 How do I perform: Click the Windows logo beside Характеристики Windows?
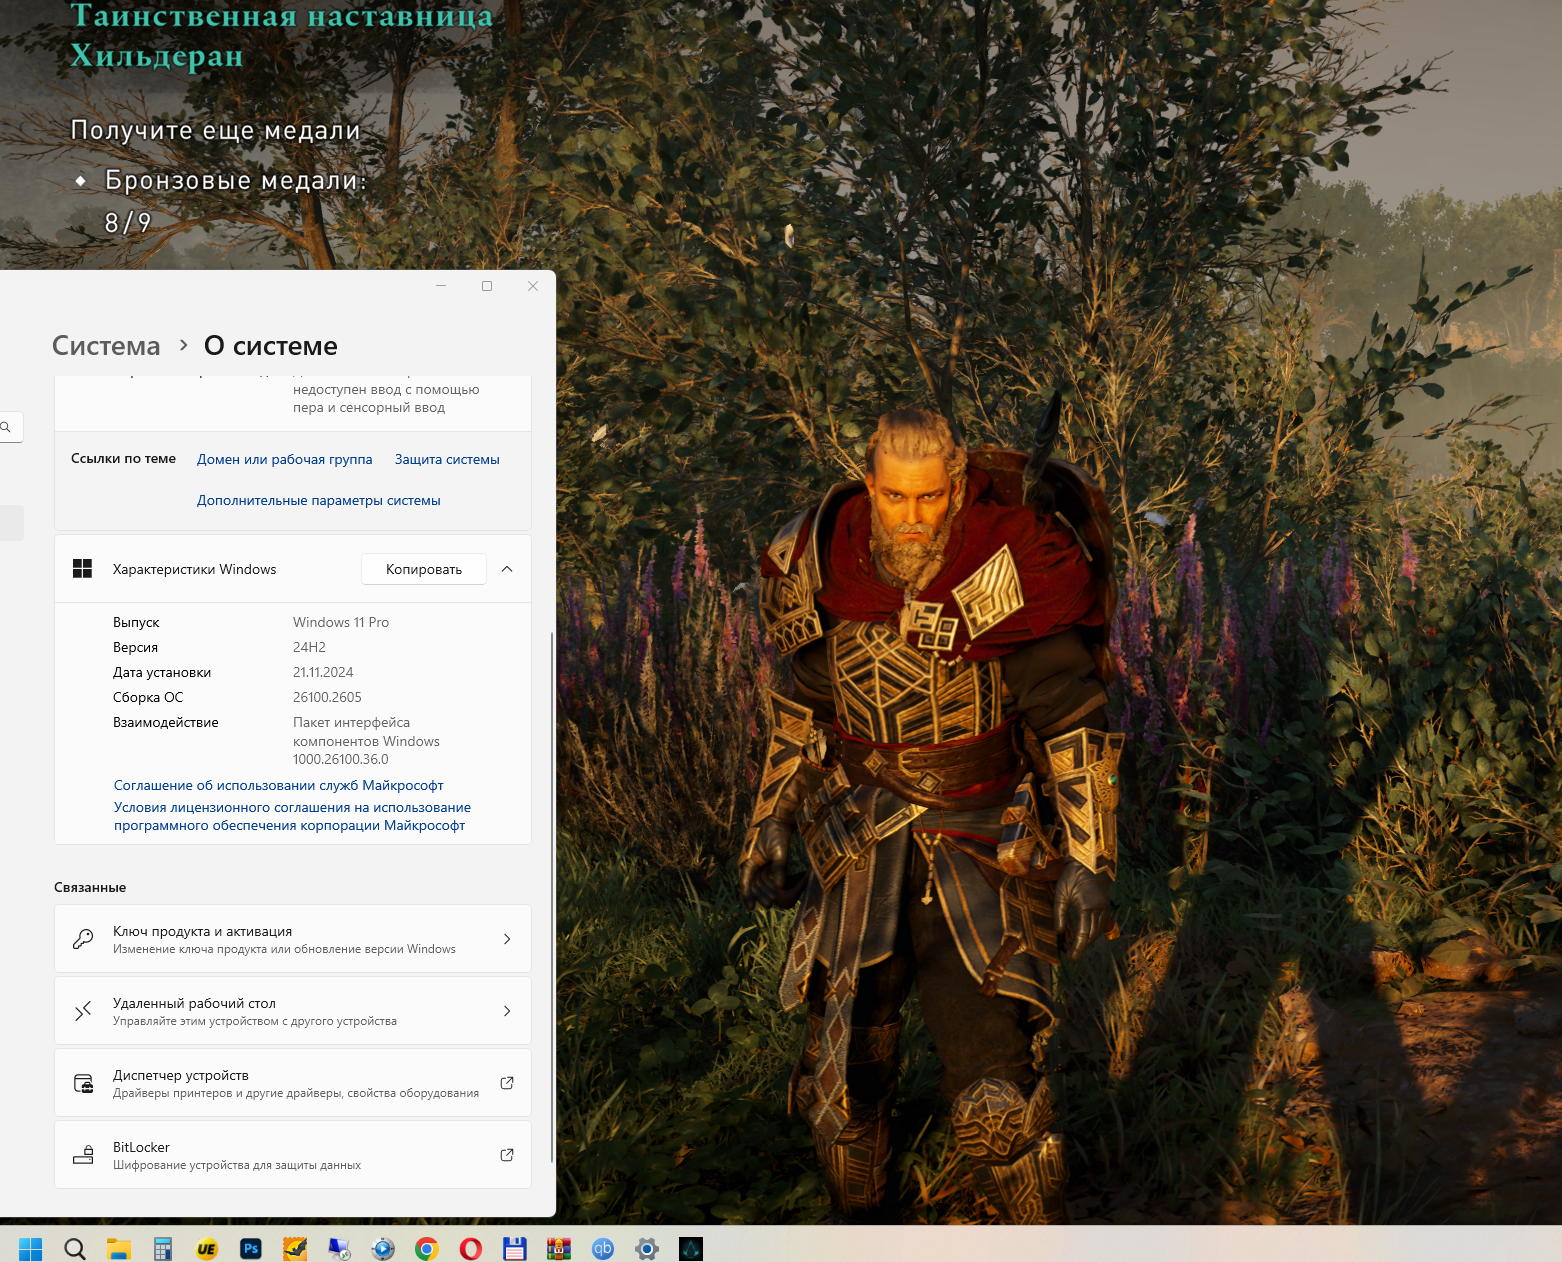point(83,569)
